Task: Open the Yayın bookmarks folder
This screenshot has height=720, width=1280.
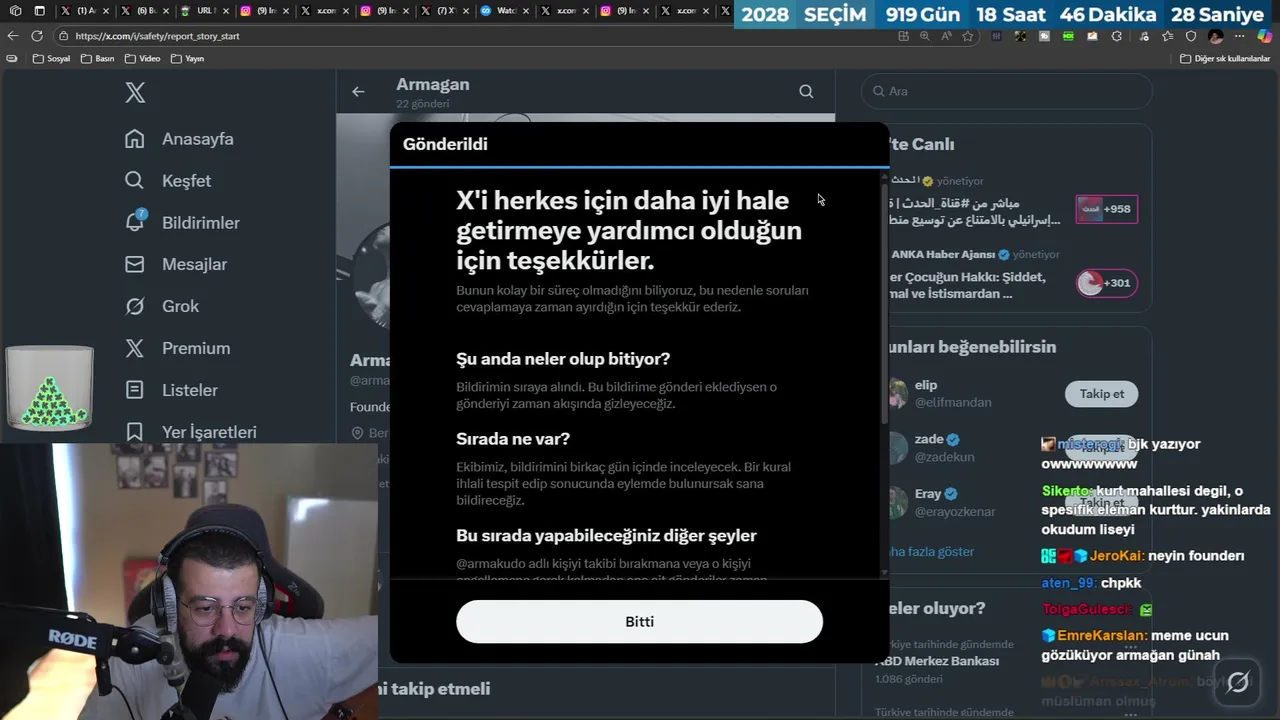Action: pyautogui.click(x=188, y=59)
